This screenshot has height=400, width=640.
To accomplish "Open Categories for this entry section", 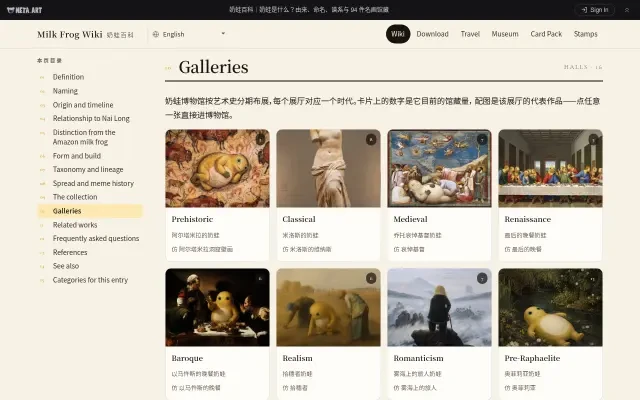I will click(x=90, y=280).
